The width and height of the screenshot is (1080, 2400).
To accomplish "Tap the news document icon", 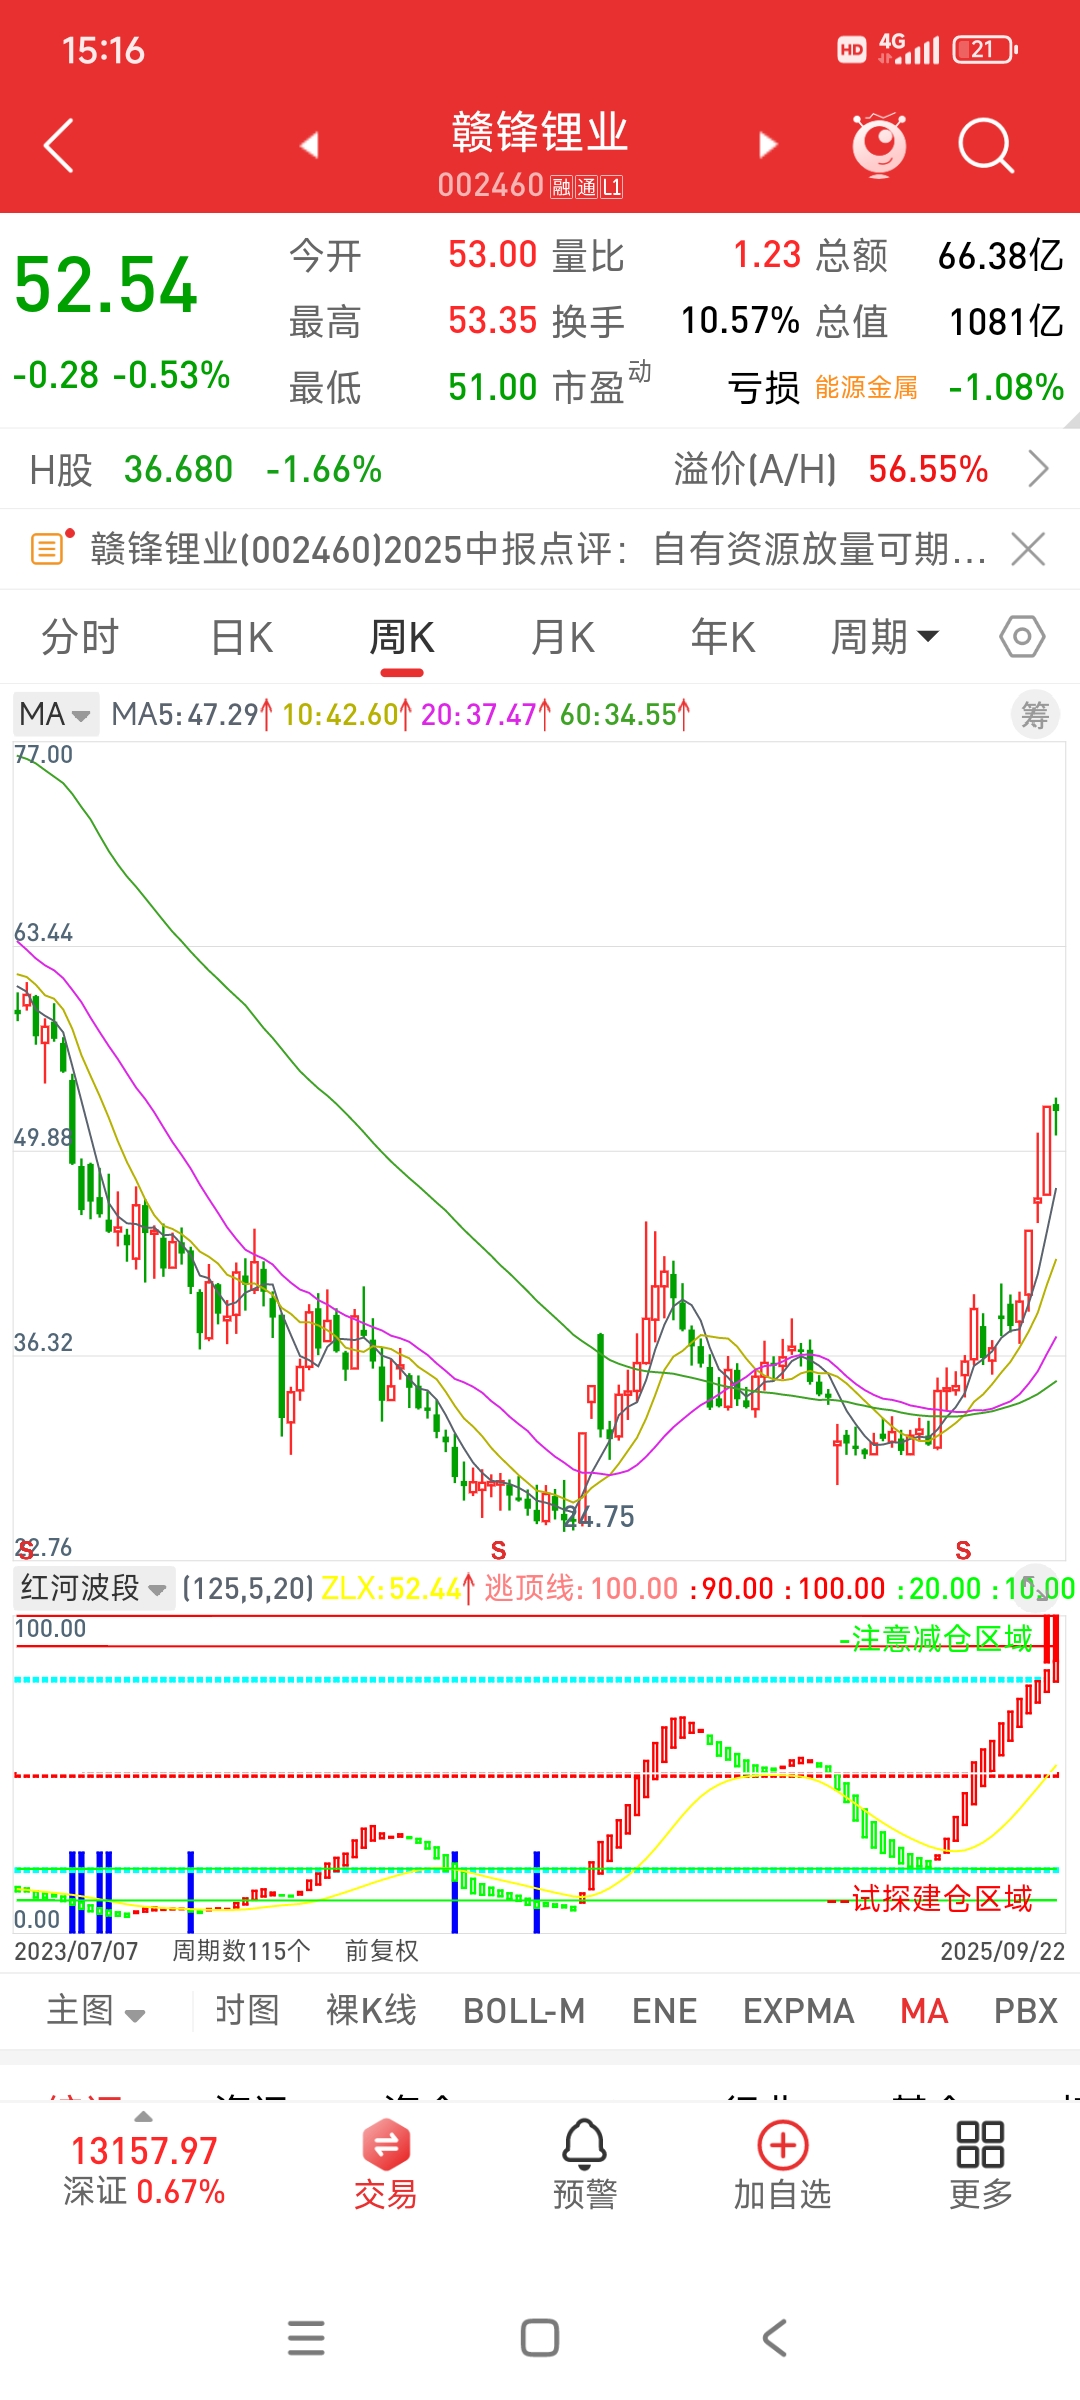I will [49, 548].
